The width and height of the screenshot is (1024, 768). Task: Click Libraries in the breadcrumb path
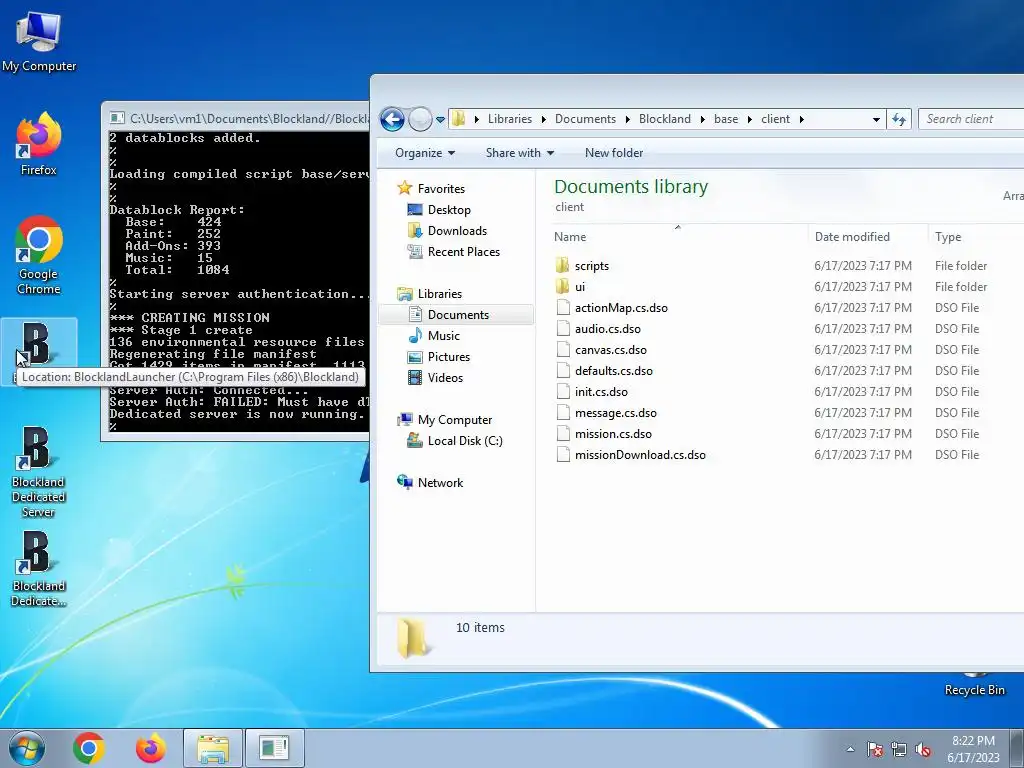(x=509, y=119)
